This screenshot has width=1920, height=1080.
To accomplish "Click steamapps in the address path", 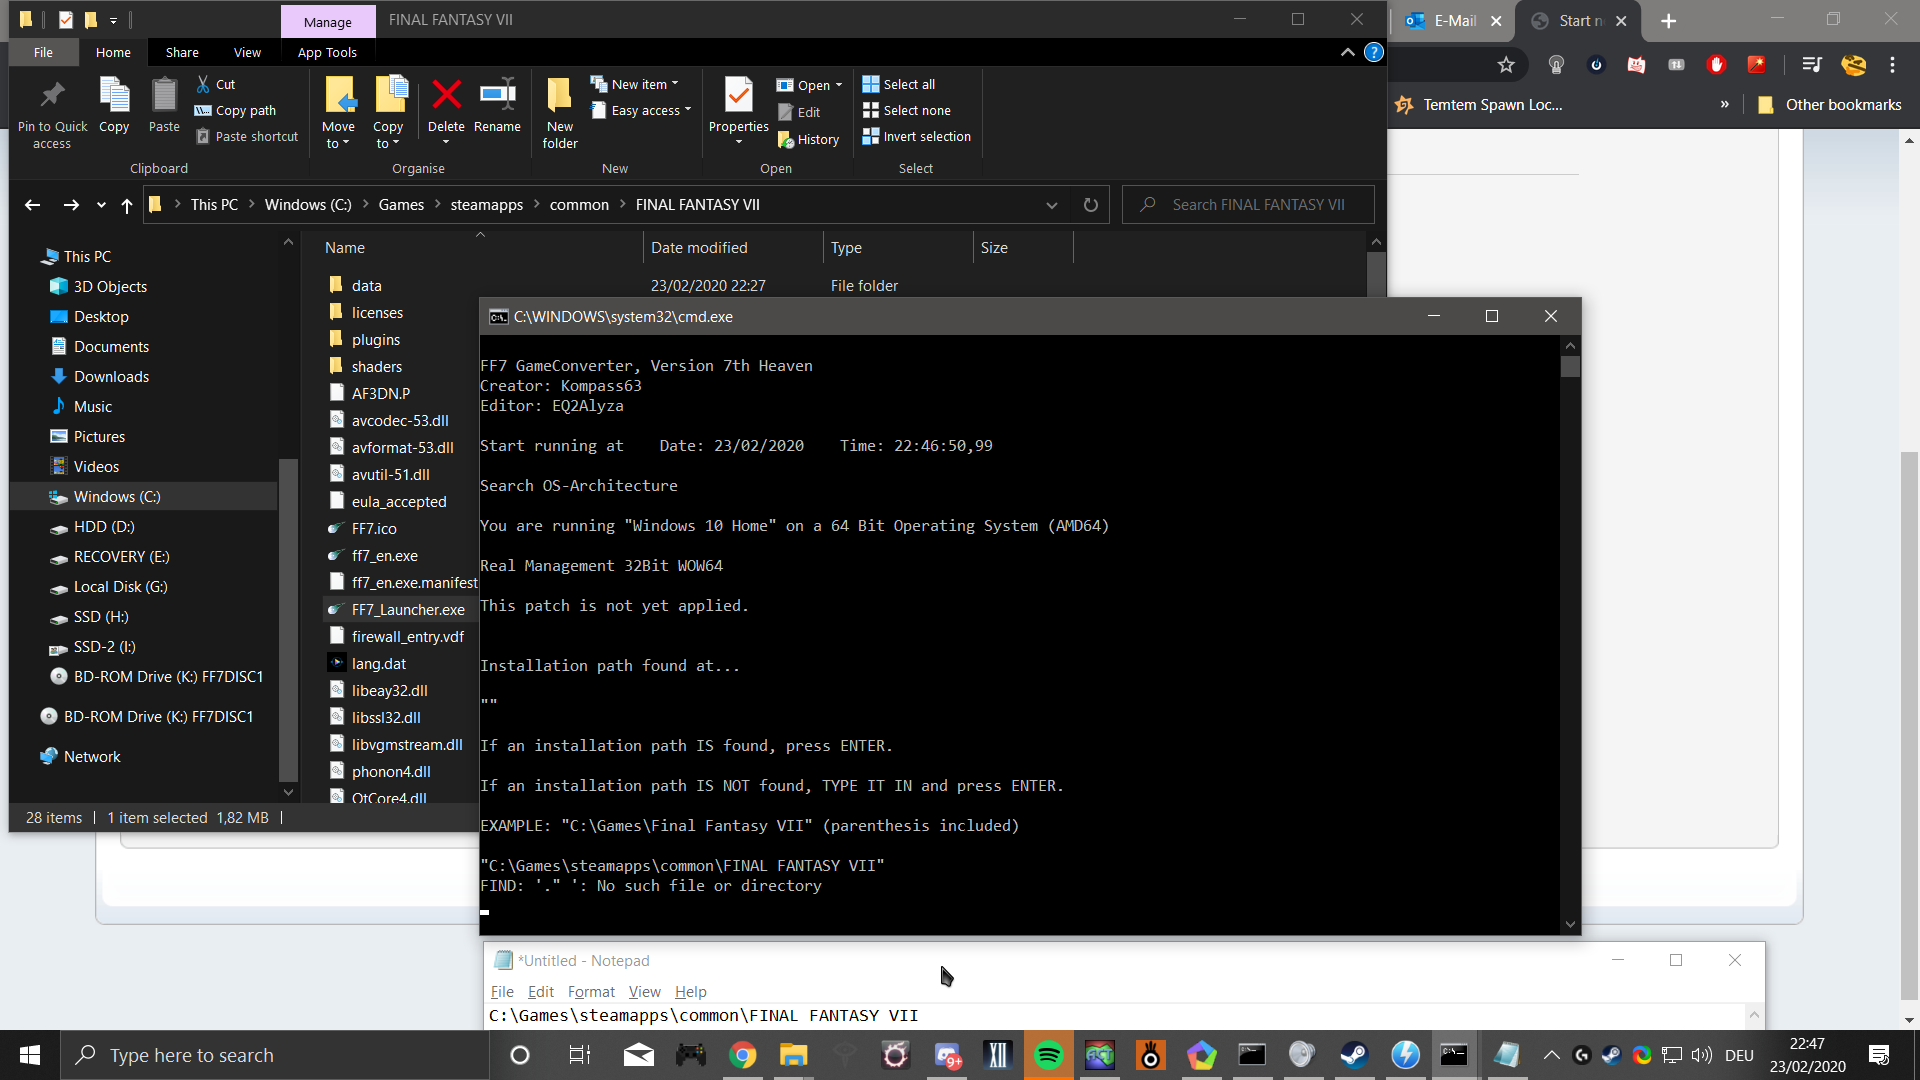I will click(x=487, y=205).
